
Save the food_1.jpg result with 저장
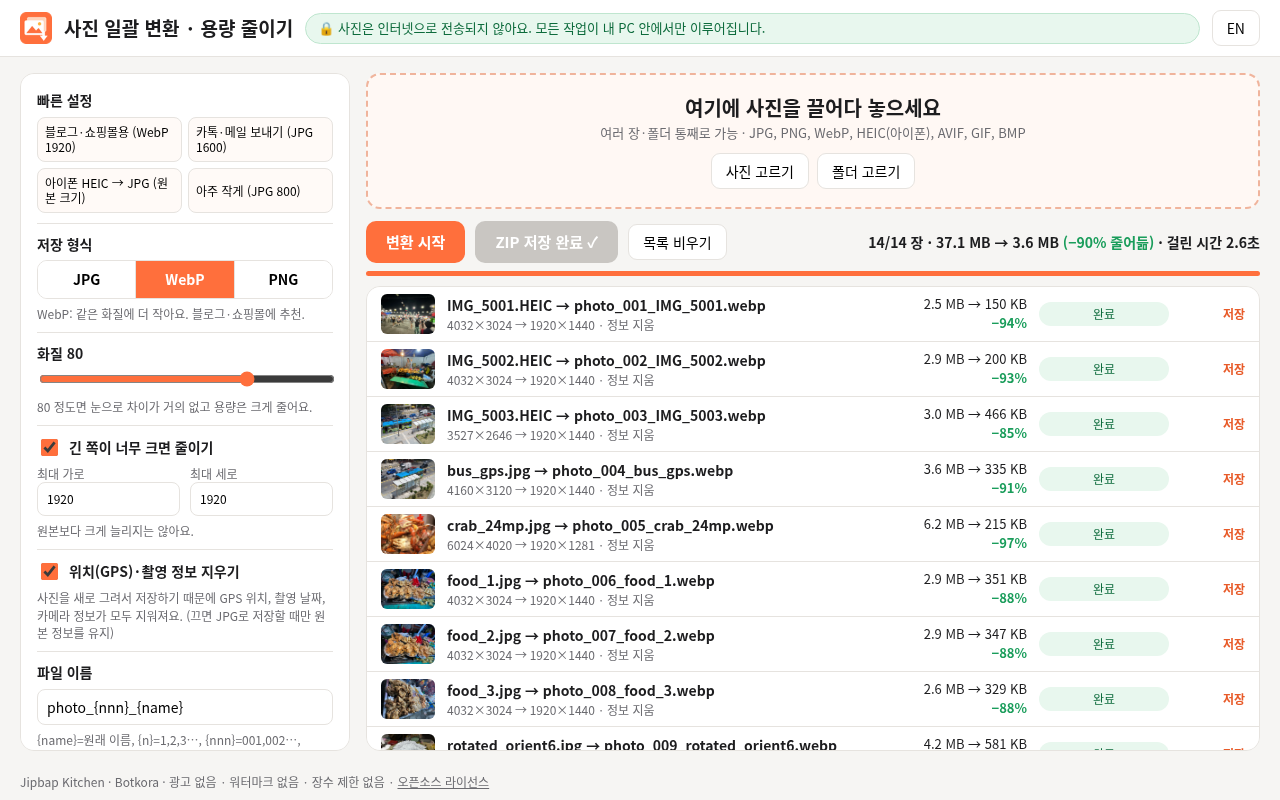click(x=1233, y=589)
